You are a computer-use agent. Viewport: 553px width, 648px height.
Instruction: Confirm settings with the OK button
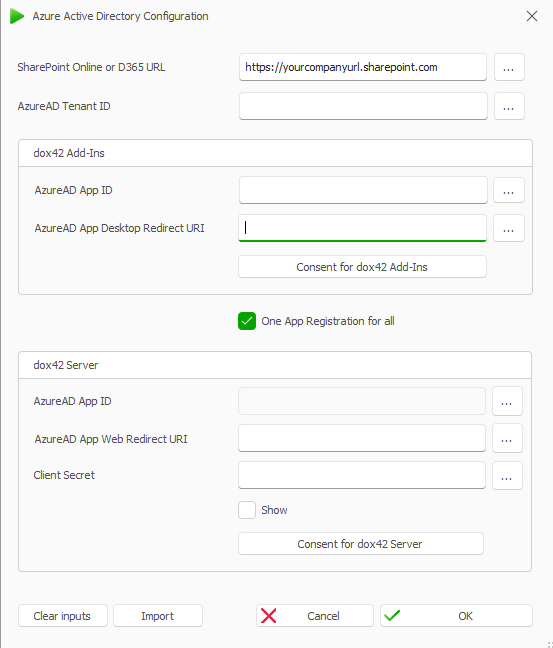point(456,616)
